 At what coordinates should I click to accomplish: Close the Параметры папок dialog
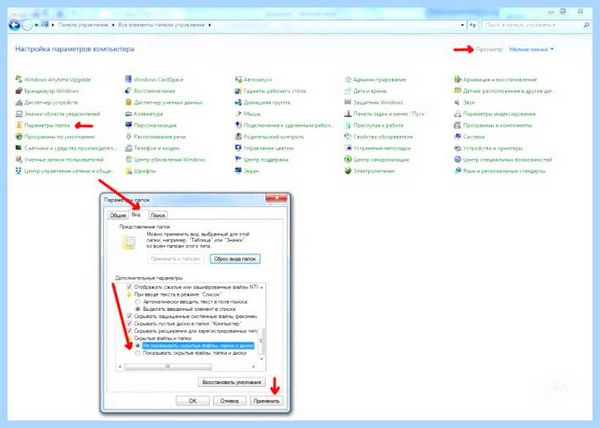[x=276, y=198]
